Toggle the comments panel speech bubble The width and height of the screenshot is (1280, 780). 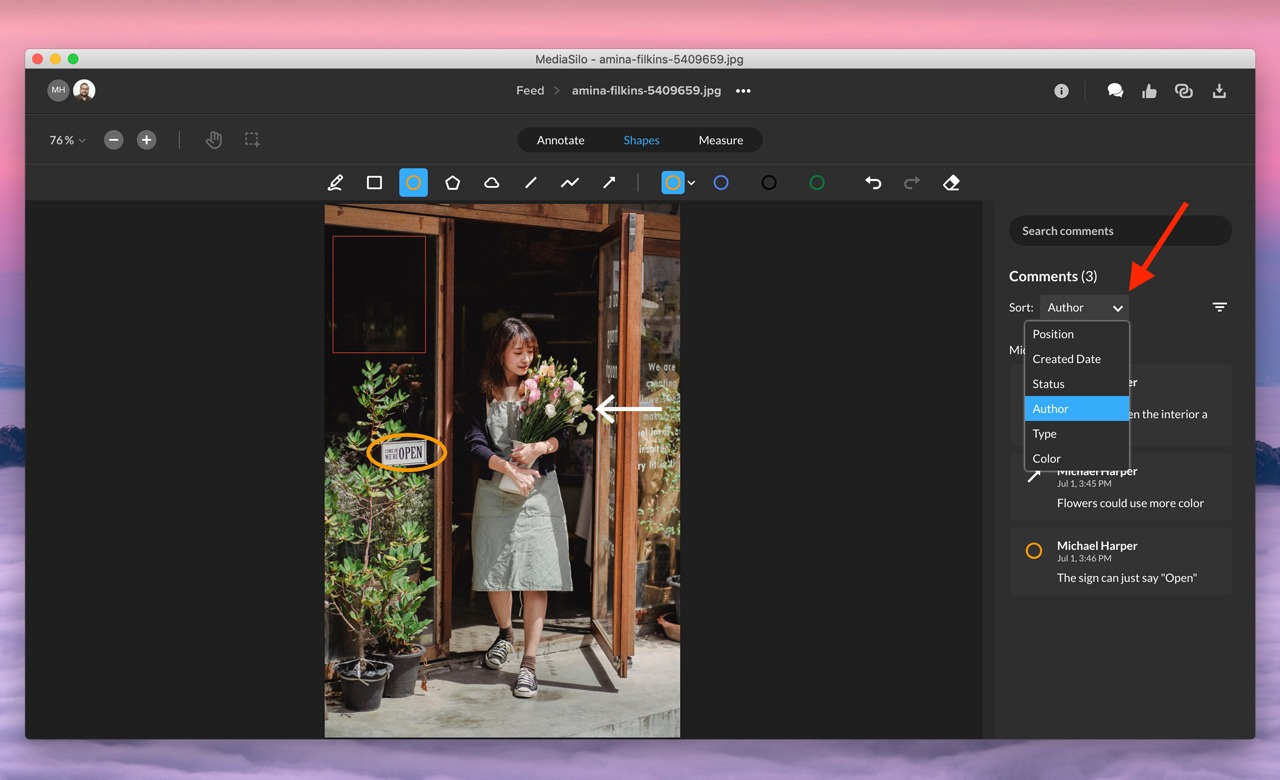1115,91
